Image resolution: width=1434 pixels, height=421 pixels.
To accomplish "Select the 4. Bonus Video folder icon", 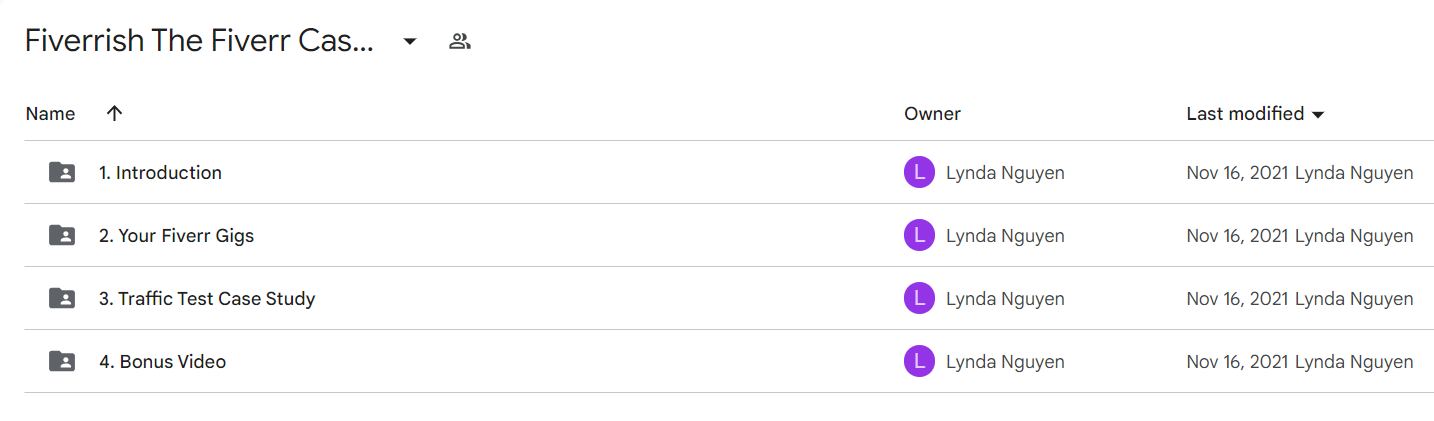I will tap(62, 361).
